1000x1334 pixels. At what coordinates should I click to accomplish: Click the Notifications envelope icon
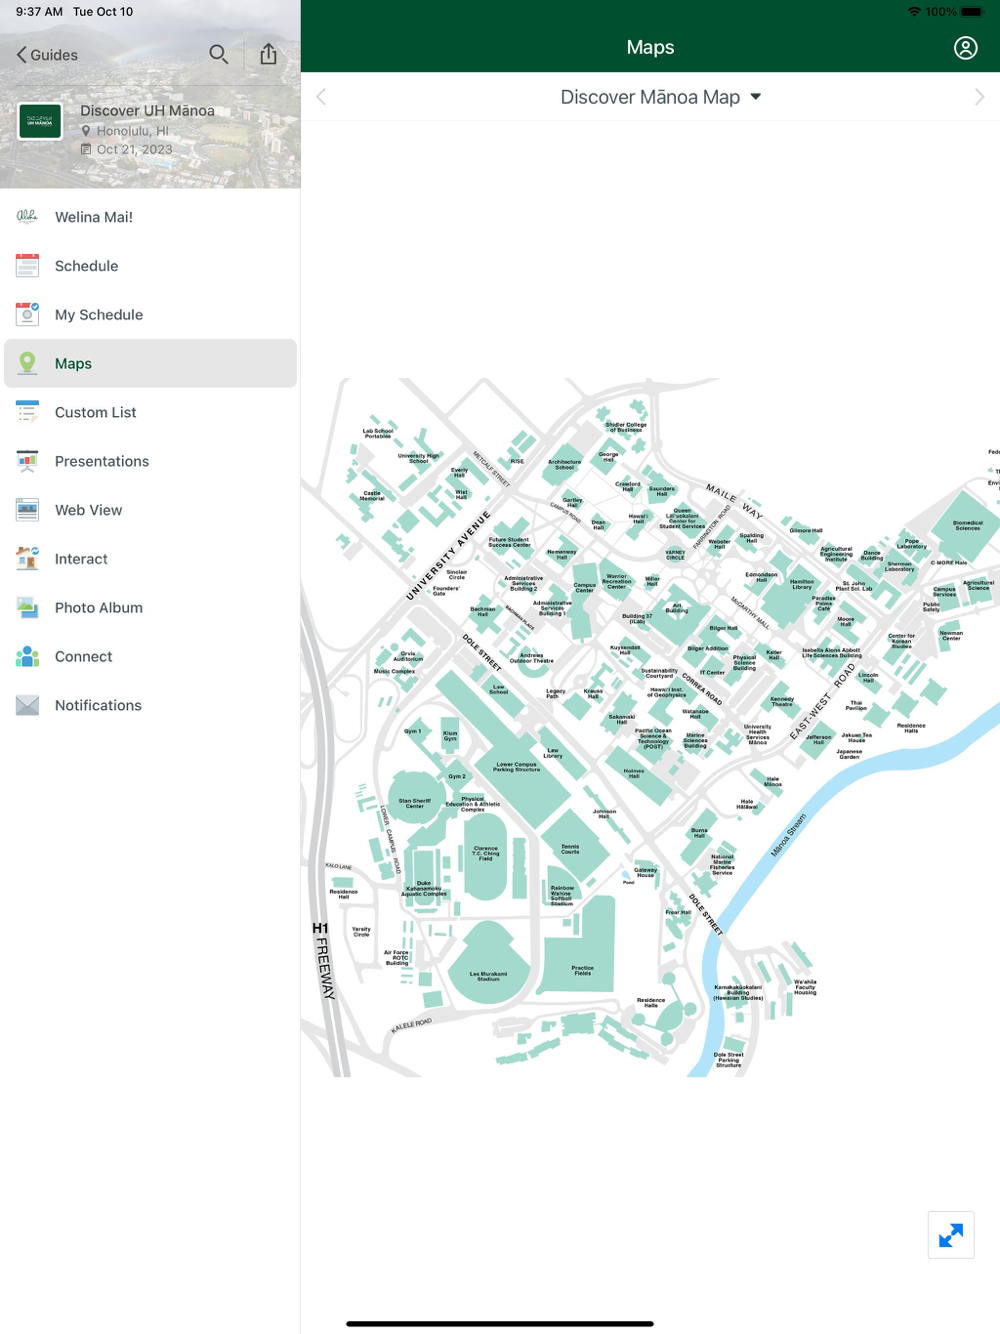pos(27,705)
